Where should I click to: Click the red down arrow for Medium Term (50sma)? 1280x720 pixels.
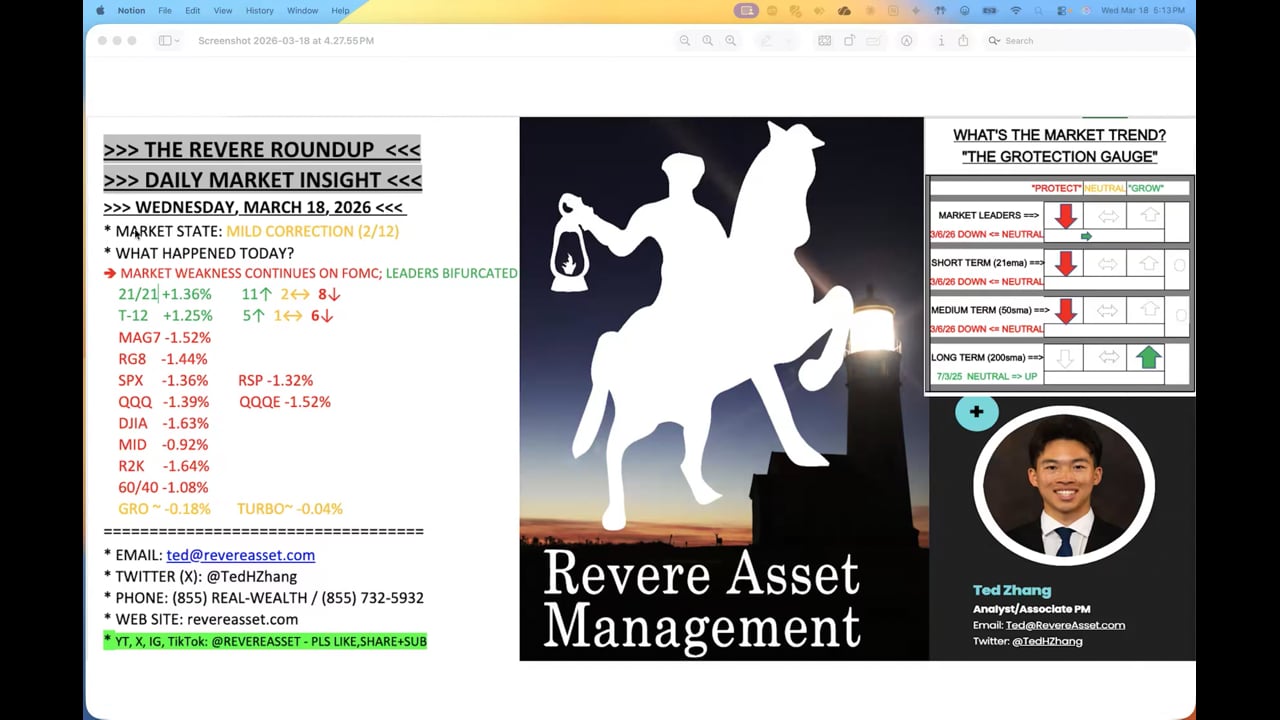tap(1065, 310)
